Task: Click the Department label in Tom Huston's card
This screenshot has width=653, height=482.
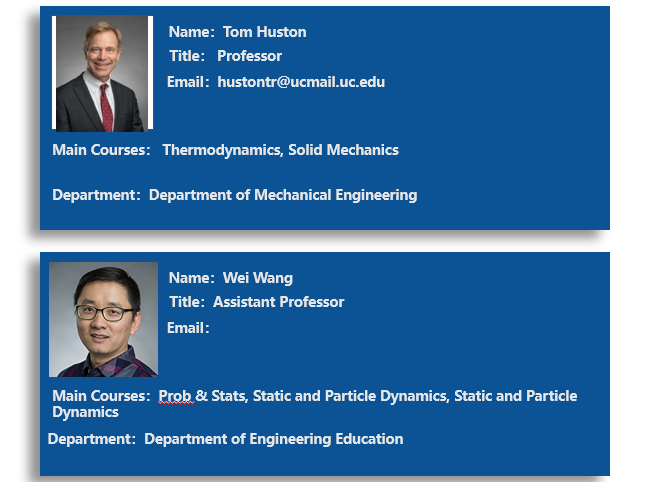Action: [x=97, y=195]
